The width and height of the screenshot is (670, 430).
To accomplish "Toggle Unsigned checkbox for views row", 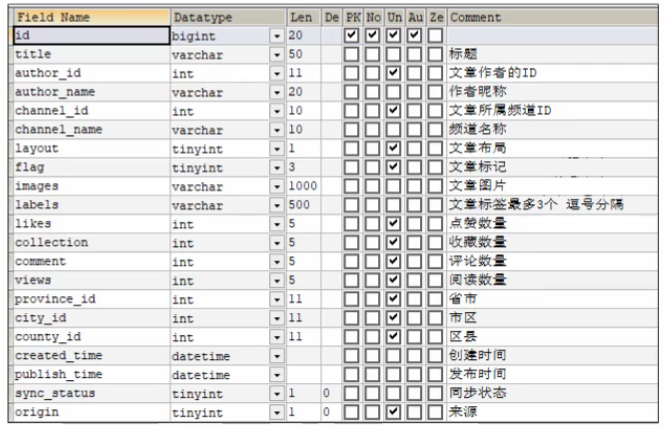I will point(393,280).
